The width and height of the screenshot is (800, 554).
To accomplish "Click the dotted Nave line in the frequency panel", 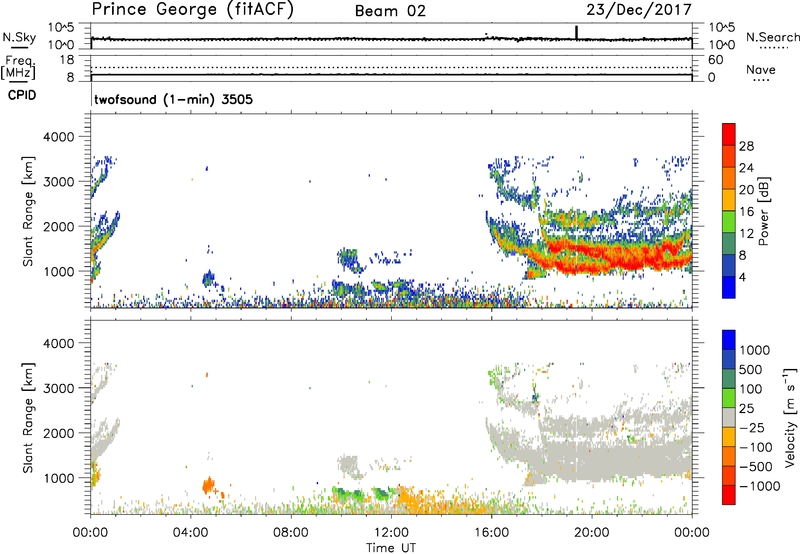I will pyautogui.click(x=391, y=67).
